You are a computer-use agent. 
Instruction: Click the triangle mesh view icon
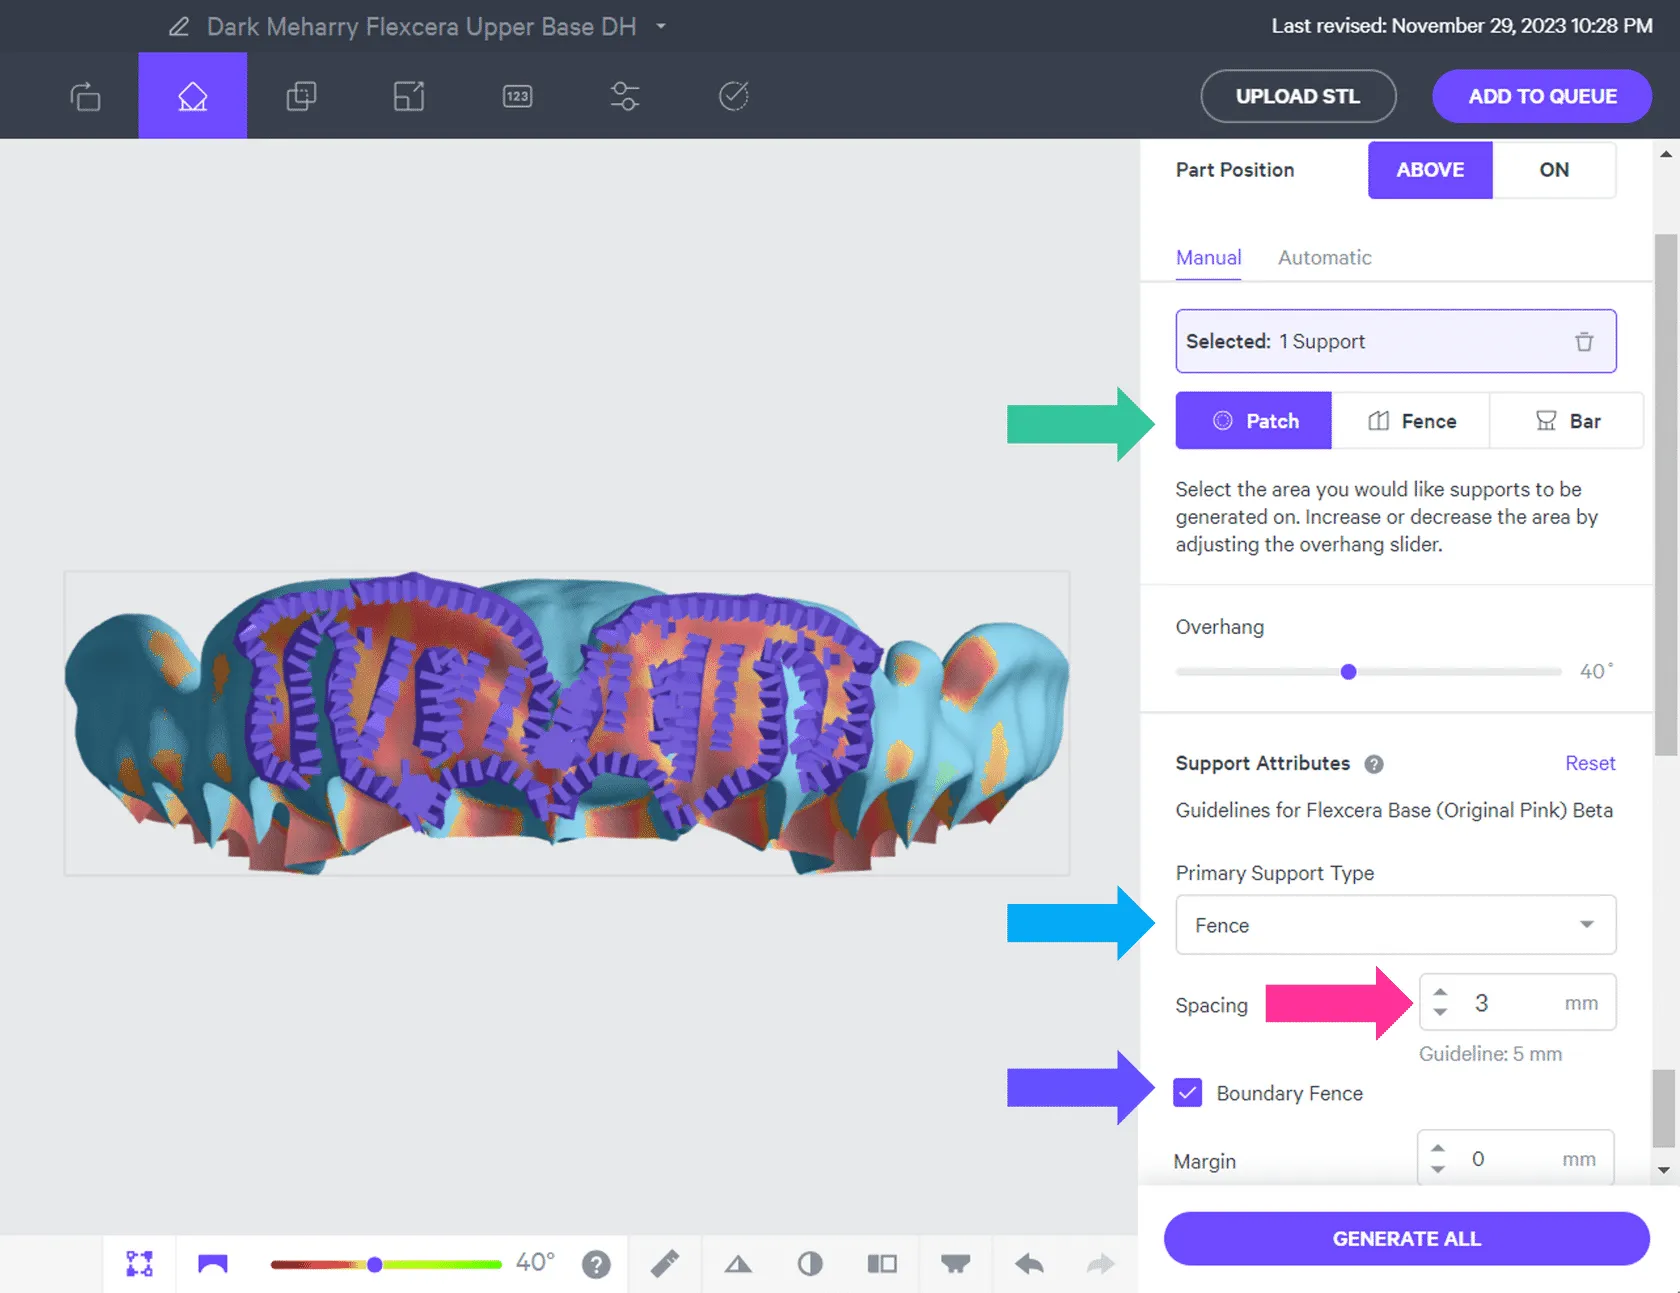pos(738,1264)
